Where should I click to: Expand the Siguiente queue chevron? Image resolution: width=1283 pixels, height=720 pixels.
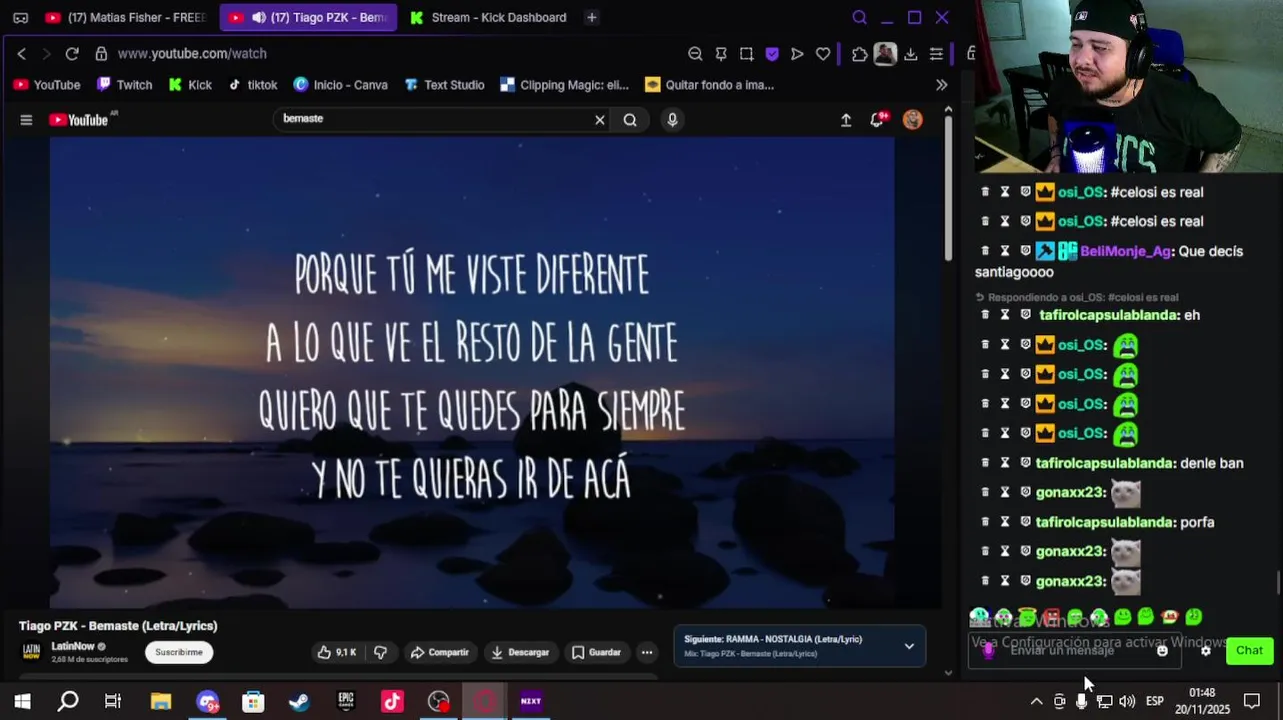click(909, 646)
